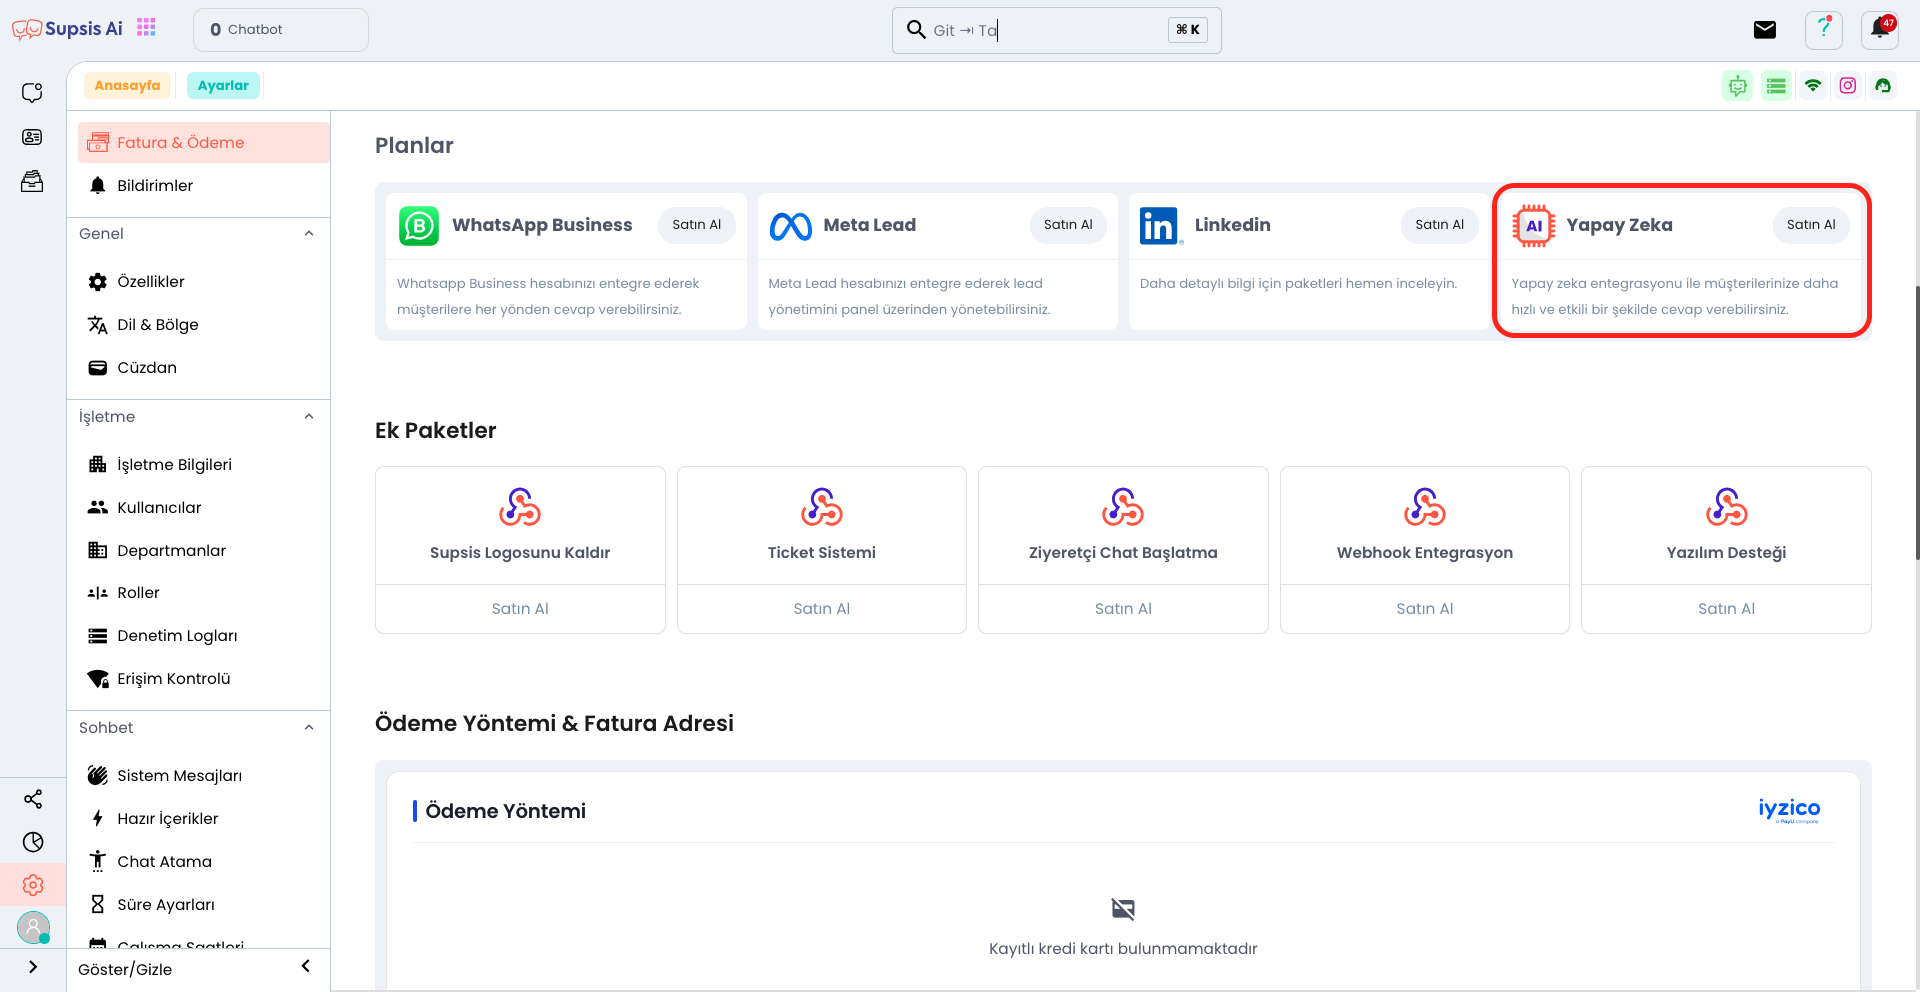This screenshot has width=1920, height=992.
Task: Open Süre Ayarları menu item
Action: pos(203,905)
